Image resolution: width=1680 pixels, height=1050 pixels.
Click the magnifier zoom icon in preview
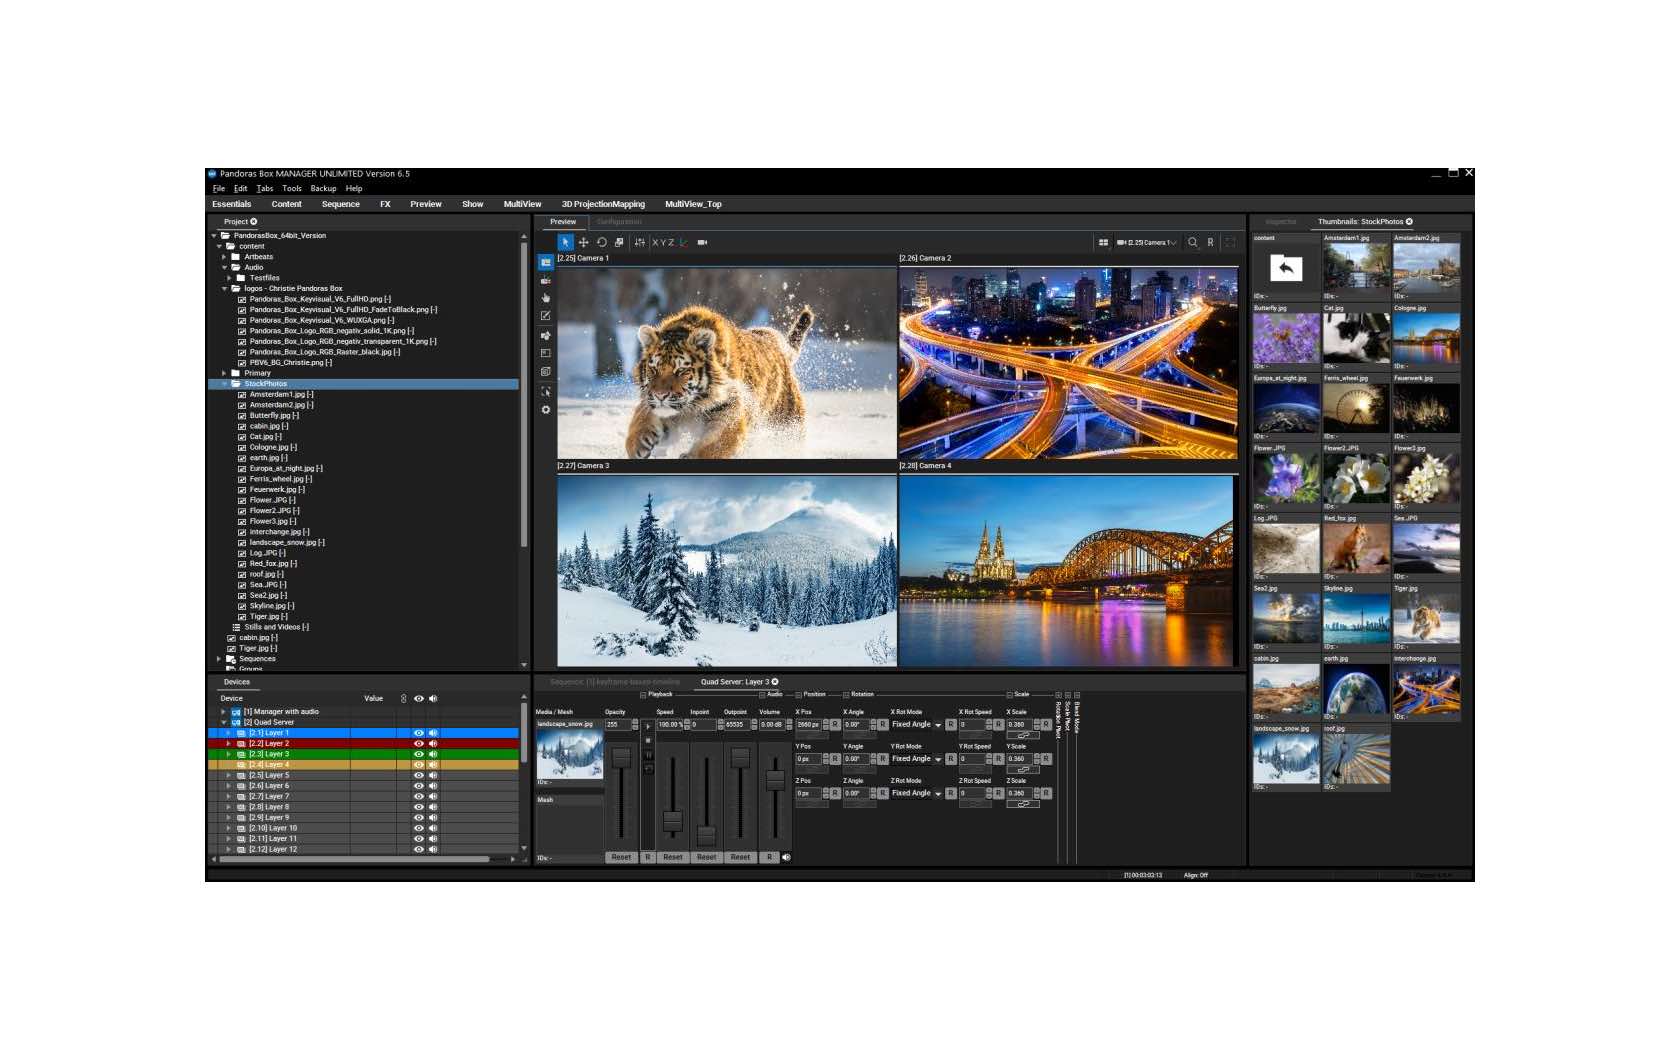1192,242
